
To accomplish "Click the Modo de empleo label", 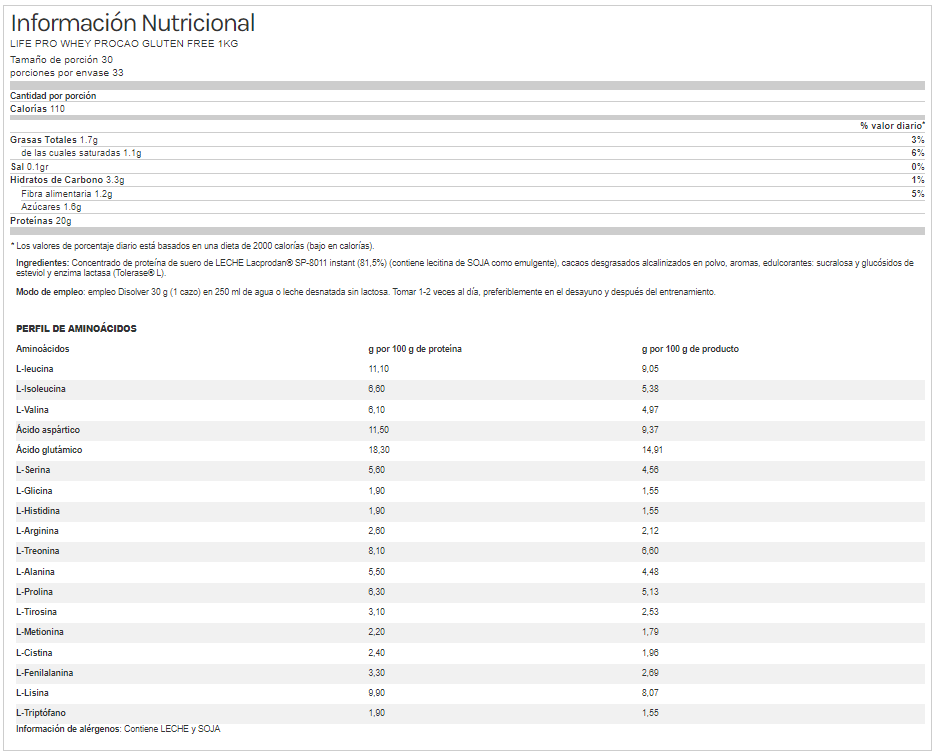I will [51, 292].
